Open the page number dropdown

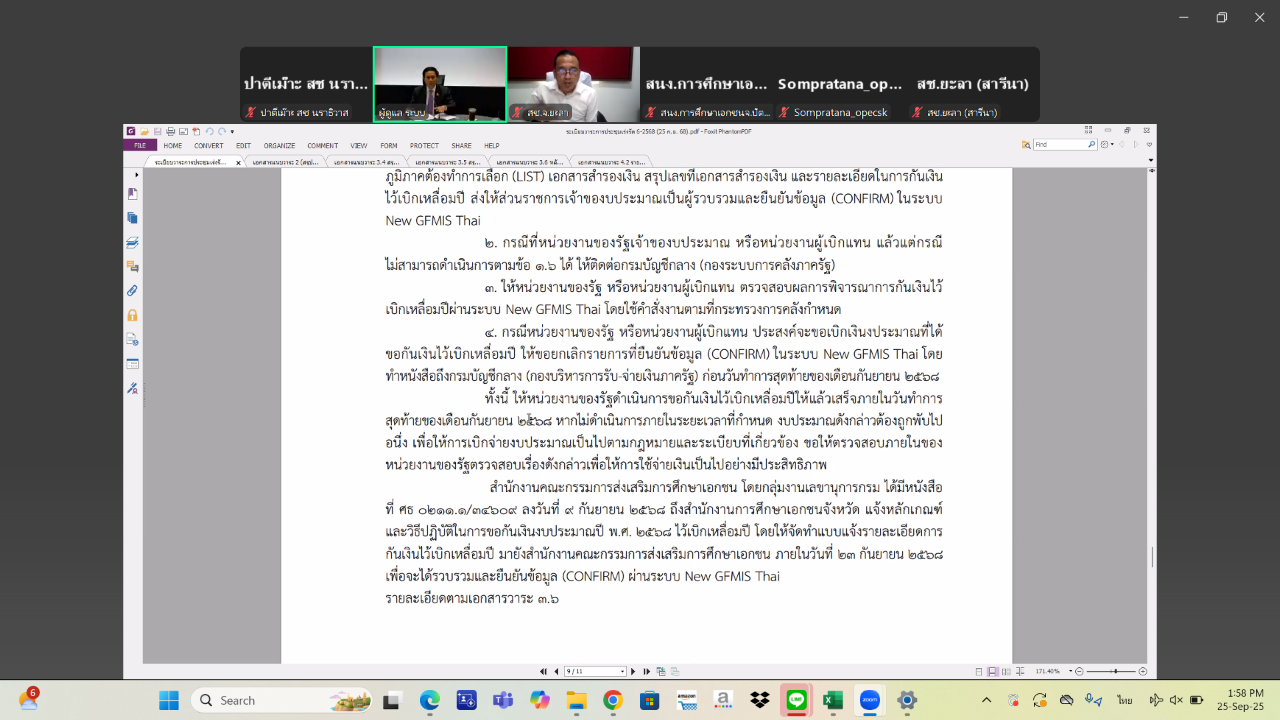[x=623, y=671]
